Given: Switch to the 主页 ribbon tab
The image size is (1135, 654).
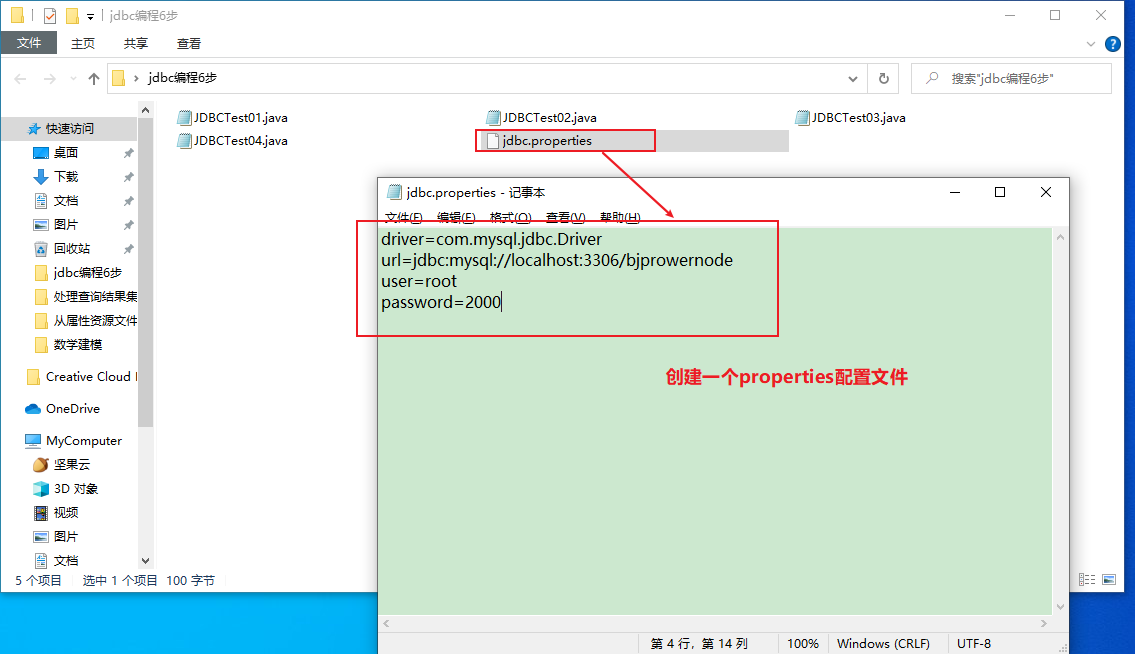Looking at the screenshot, I should click(83, 43).
